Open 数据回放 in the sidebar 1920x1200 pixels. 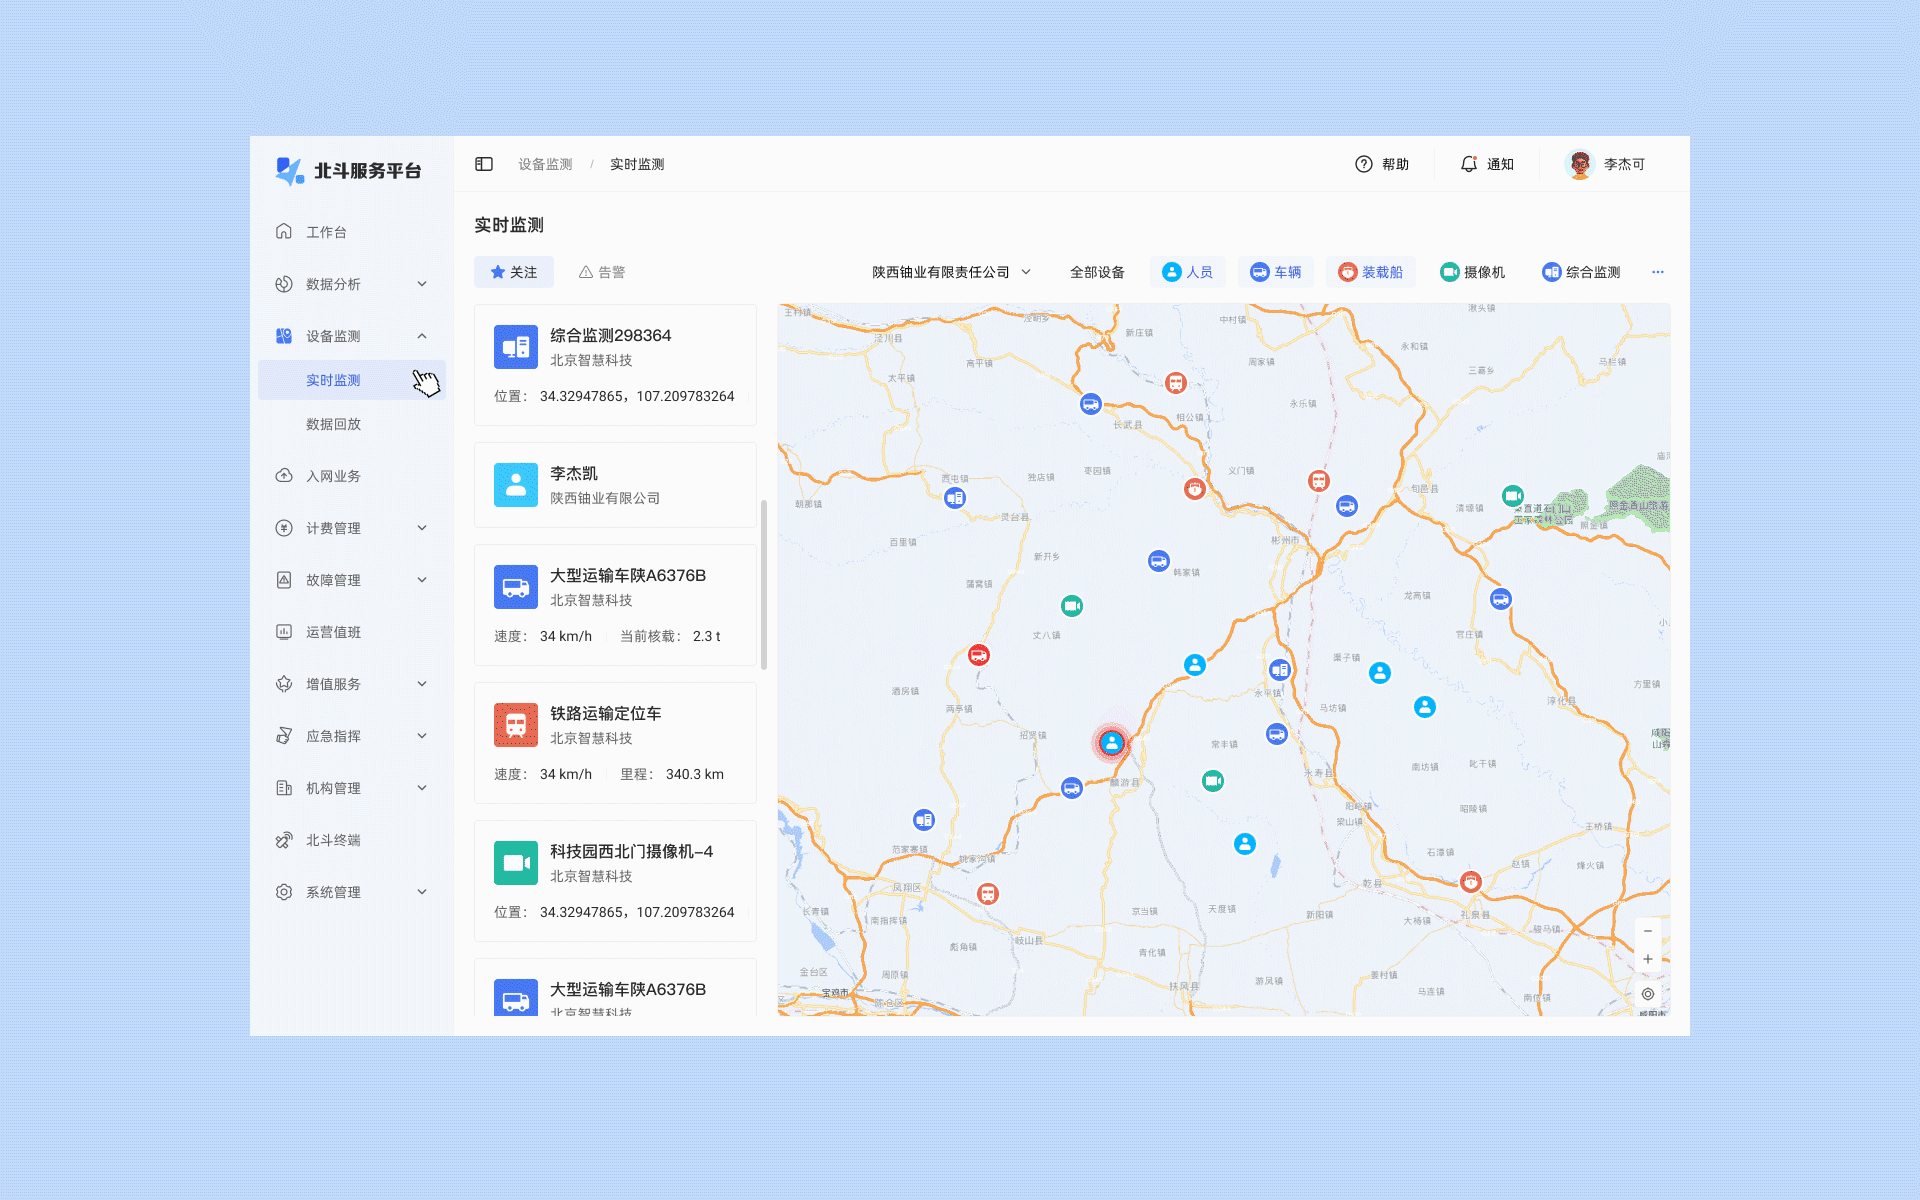point(333,424)
